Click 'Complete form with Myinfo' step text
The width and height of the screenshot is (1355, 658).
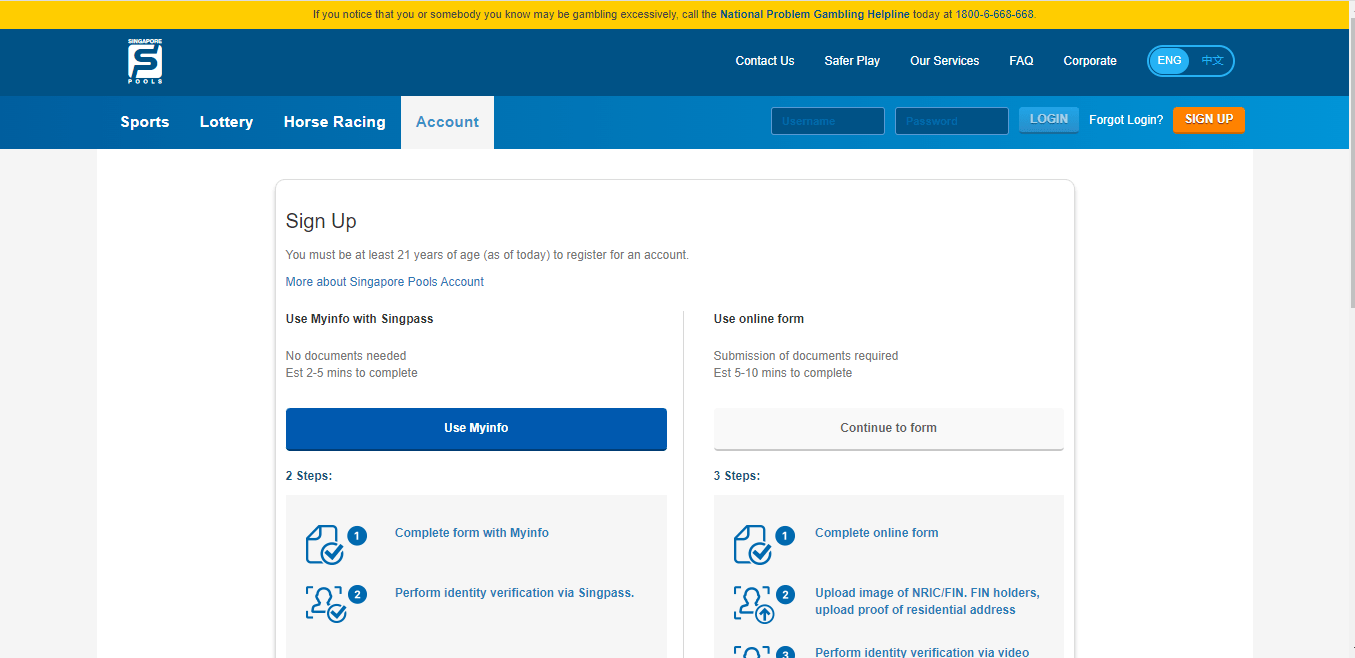472,533
